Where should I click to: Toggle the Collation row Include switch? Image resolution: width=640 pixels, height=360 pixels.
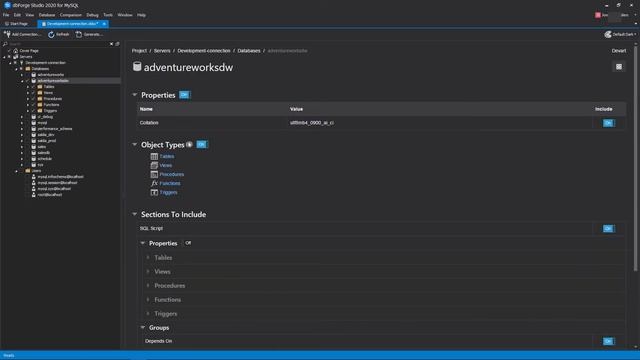(x=608, y=123)
